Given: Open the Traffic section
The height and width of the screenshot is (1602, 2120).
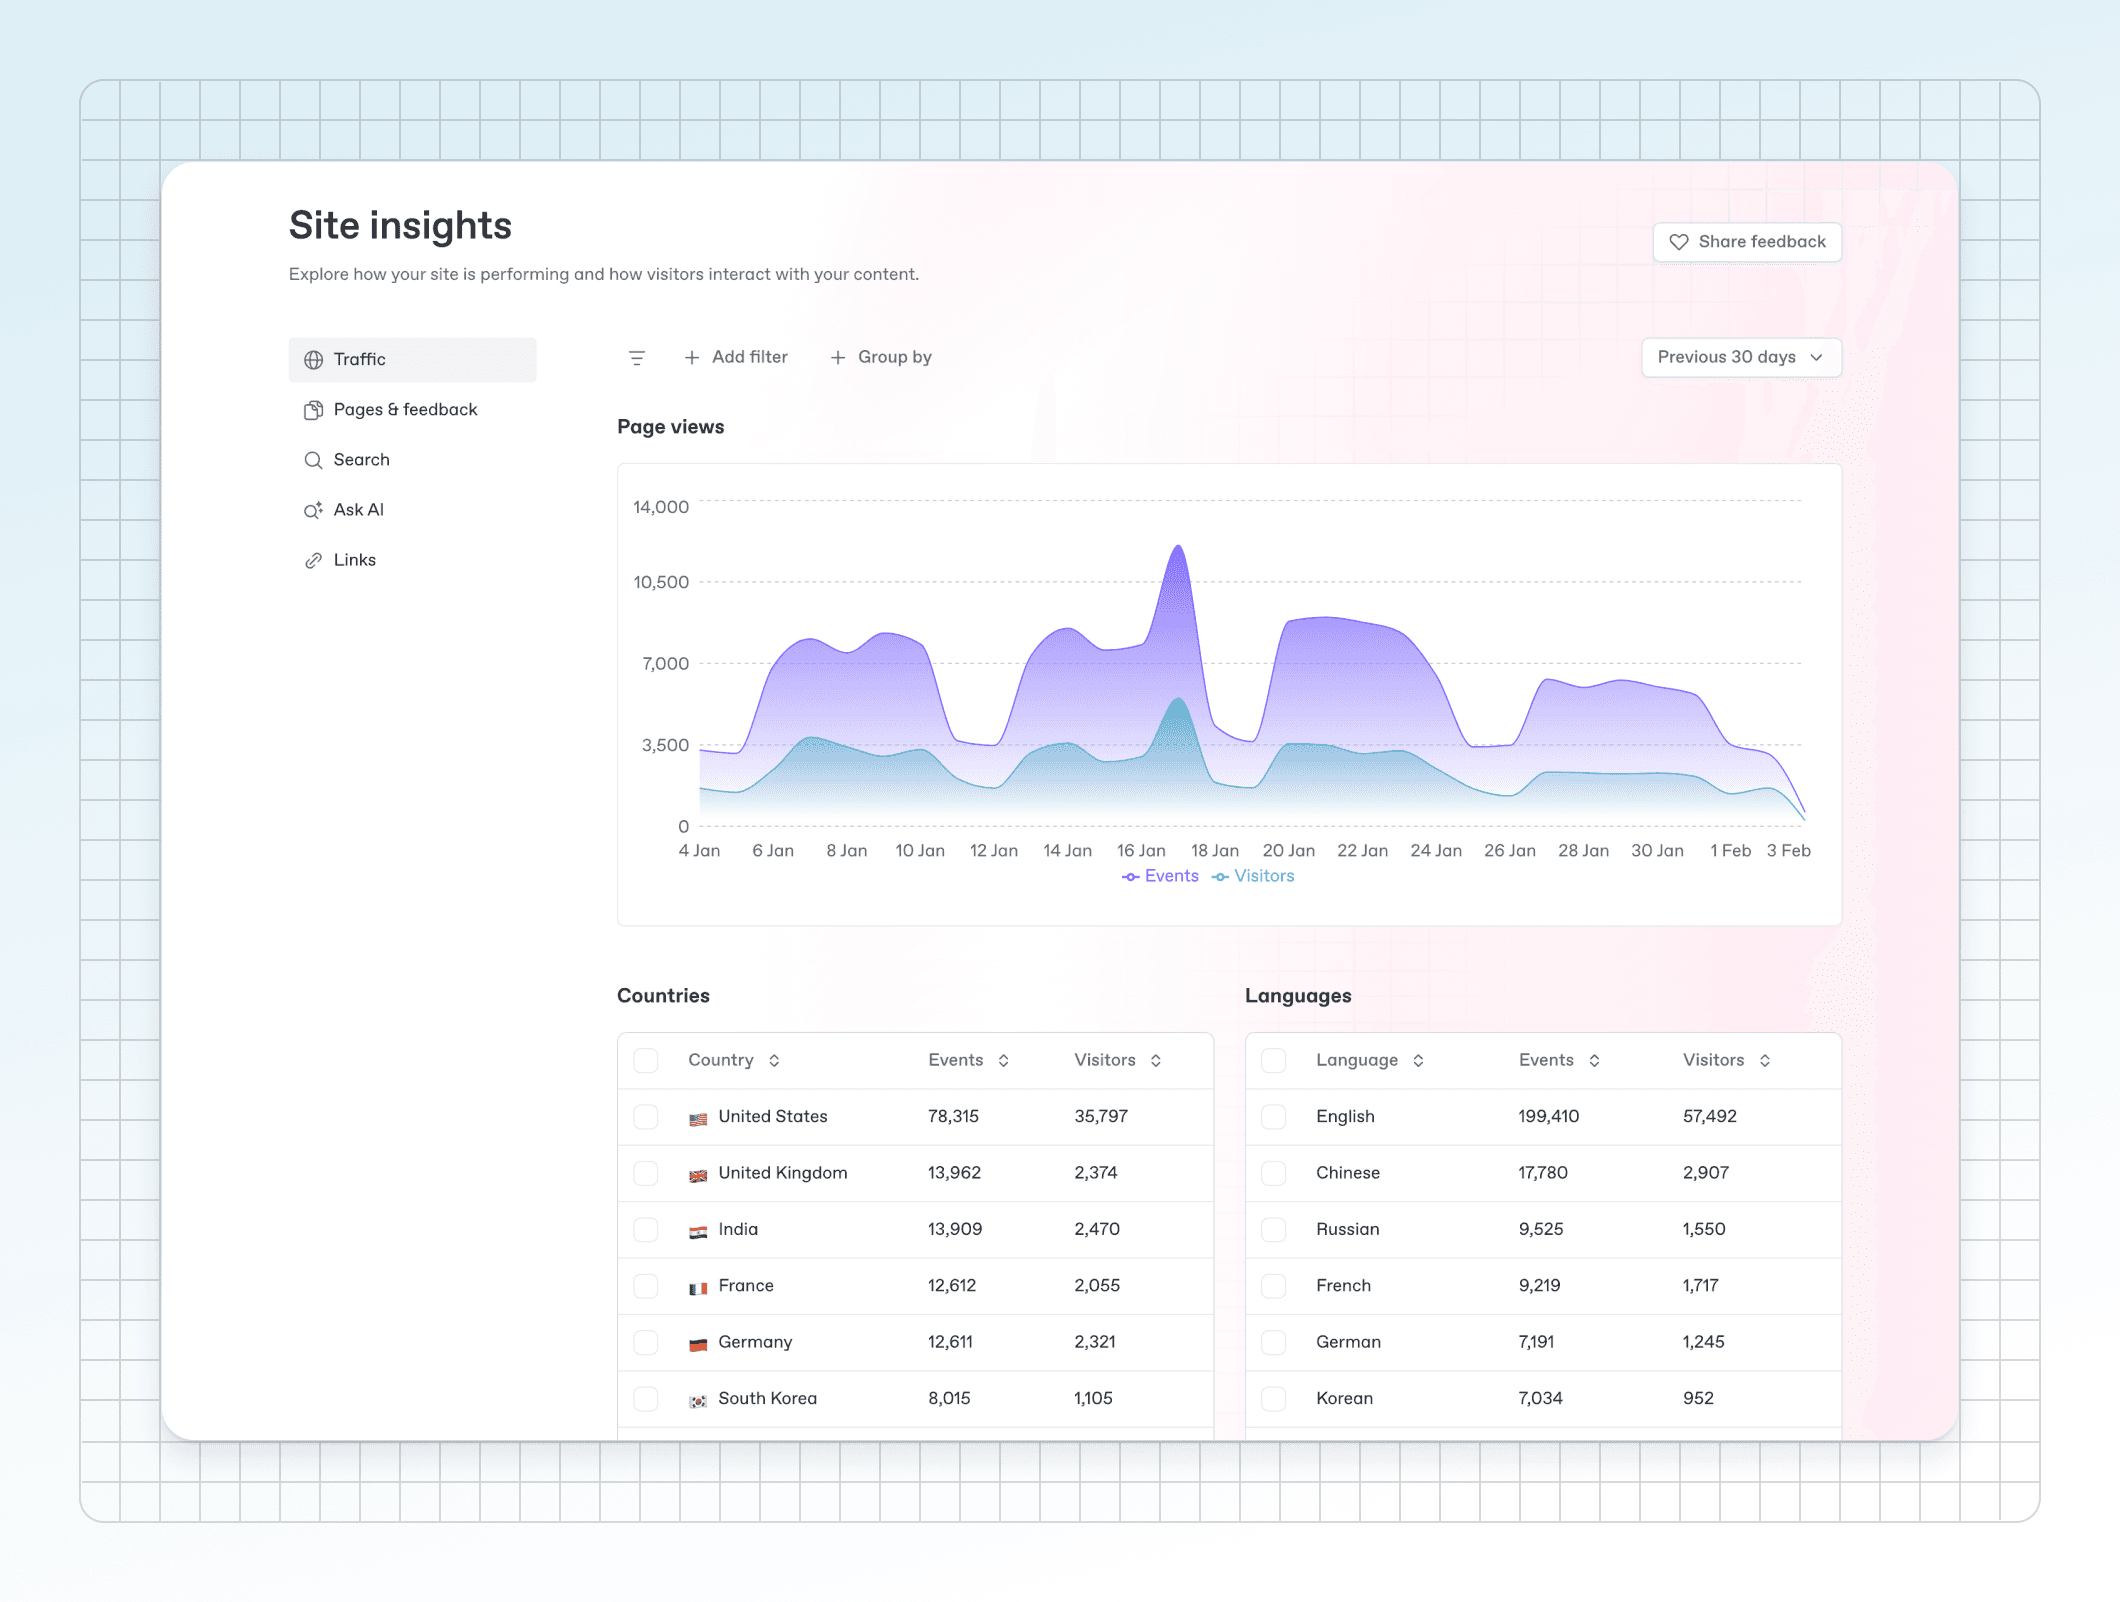Looking at the screenshot, I should tap(412, 360).
